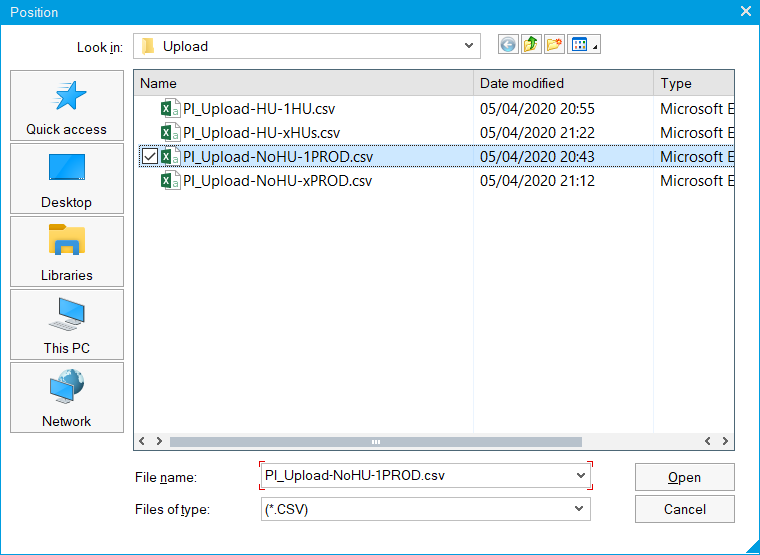Image resolution: width=760 pixels, height=555 pixels.
Task: Click the Open button
Action: tap(684, 477)
